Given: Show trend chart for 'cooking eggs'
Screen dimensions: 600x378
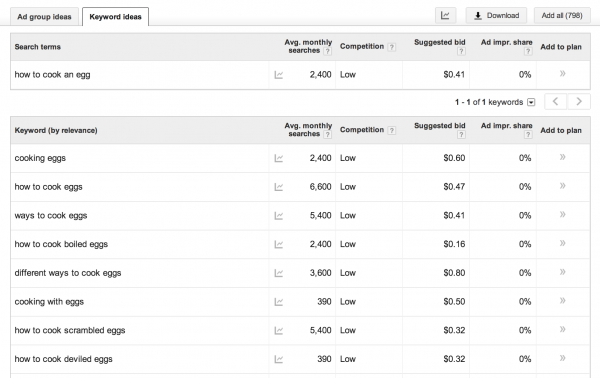Looking at the screenshot, I should point(279,158).
